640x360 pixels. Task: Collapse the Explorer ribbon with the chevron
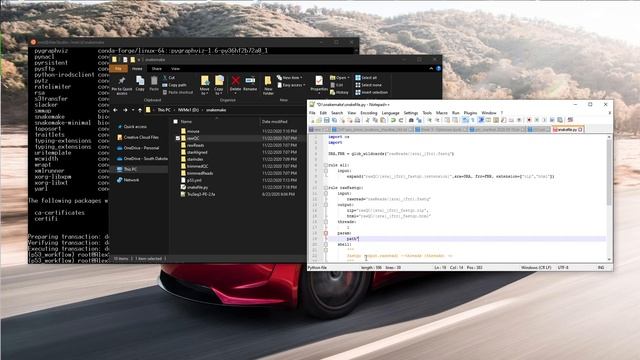pyautogui.click(x=431, y=69)
